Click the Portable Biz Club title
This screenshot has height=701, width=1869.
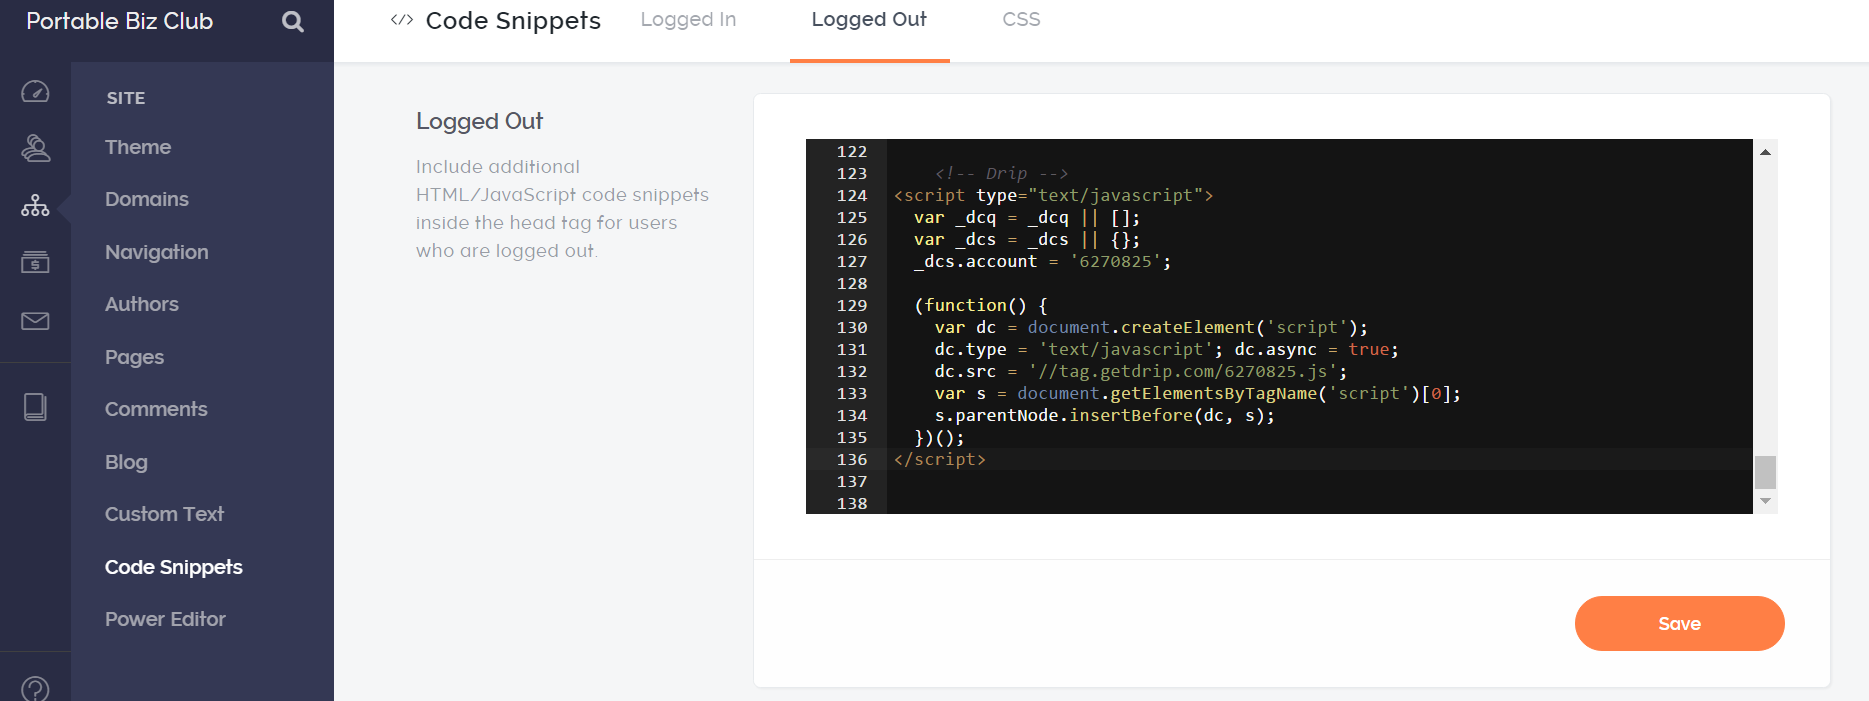tap(120, 21)
